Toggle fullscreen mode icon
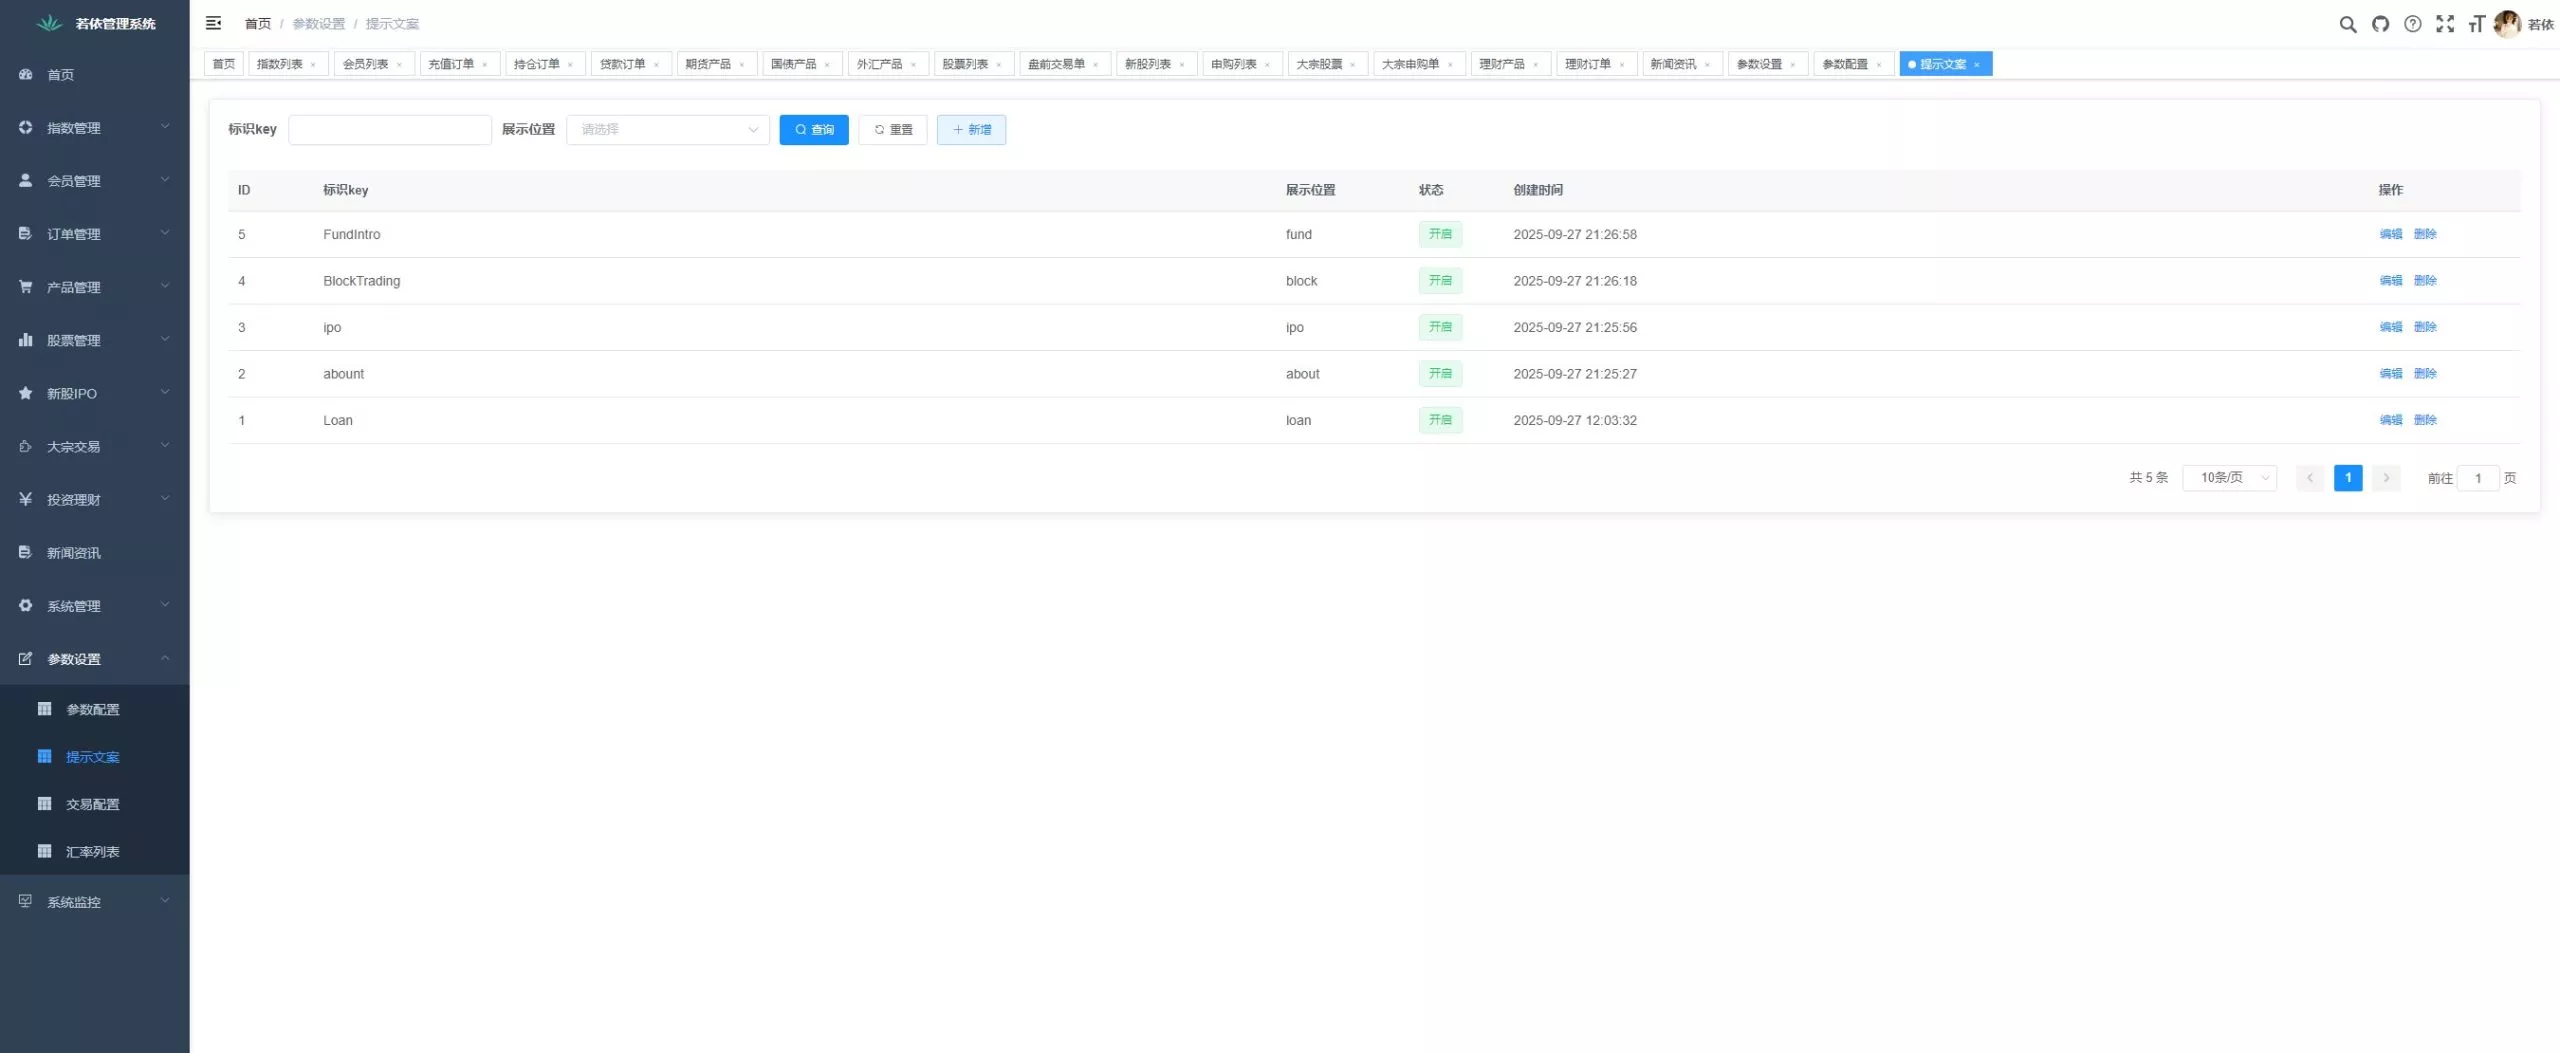This screenshot has height=1053, width=2560. point(2444,24)
